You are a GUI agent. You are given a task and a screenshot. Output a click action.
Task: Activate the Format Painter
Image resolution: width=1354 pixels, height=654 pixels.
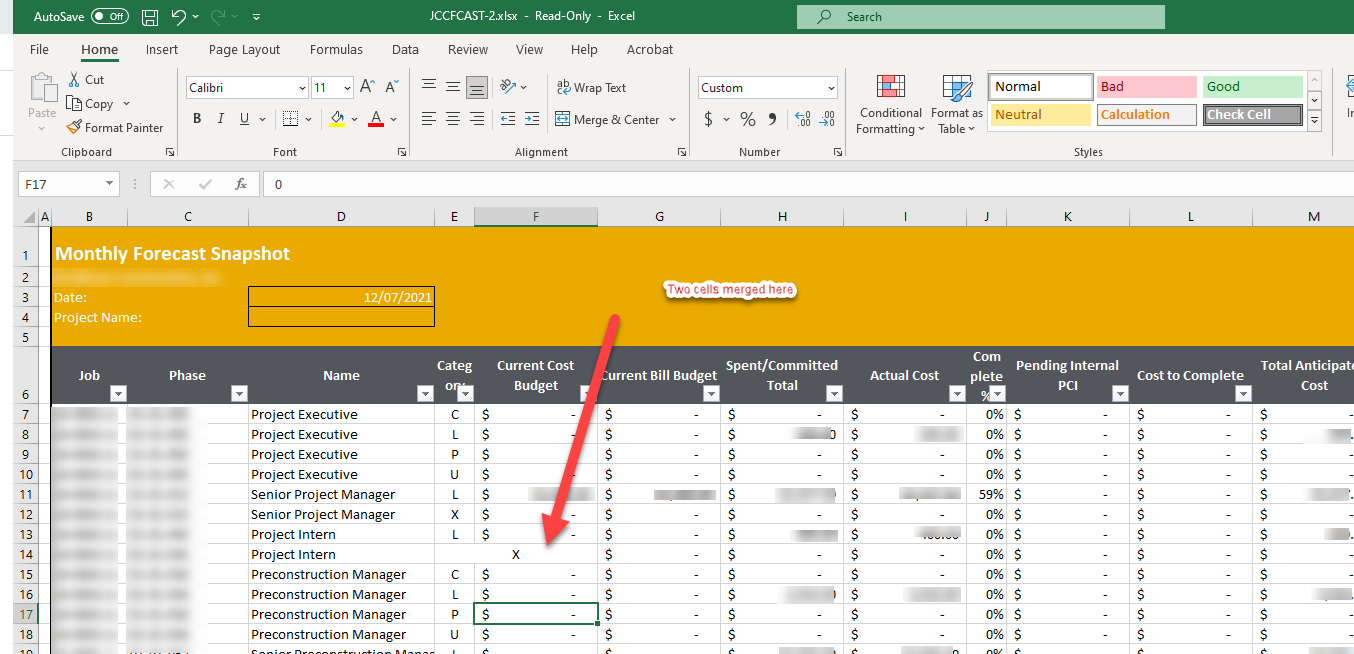114,128
